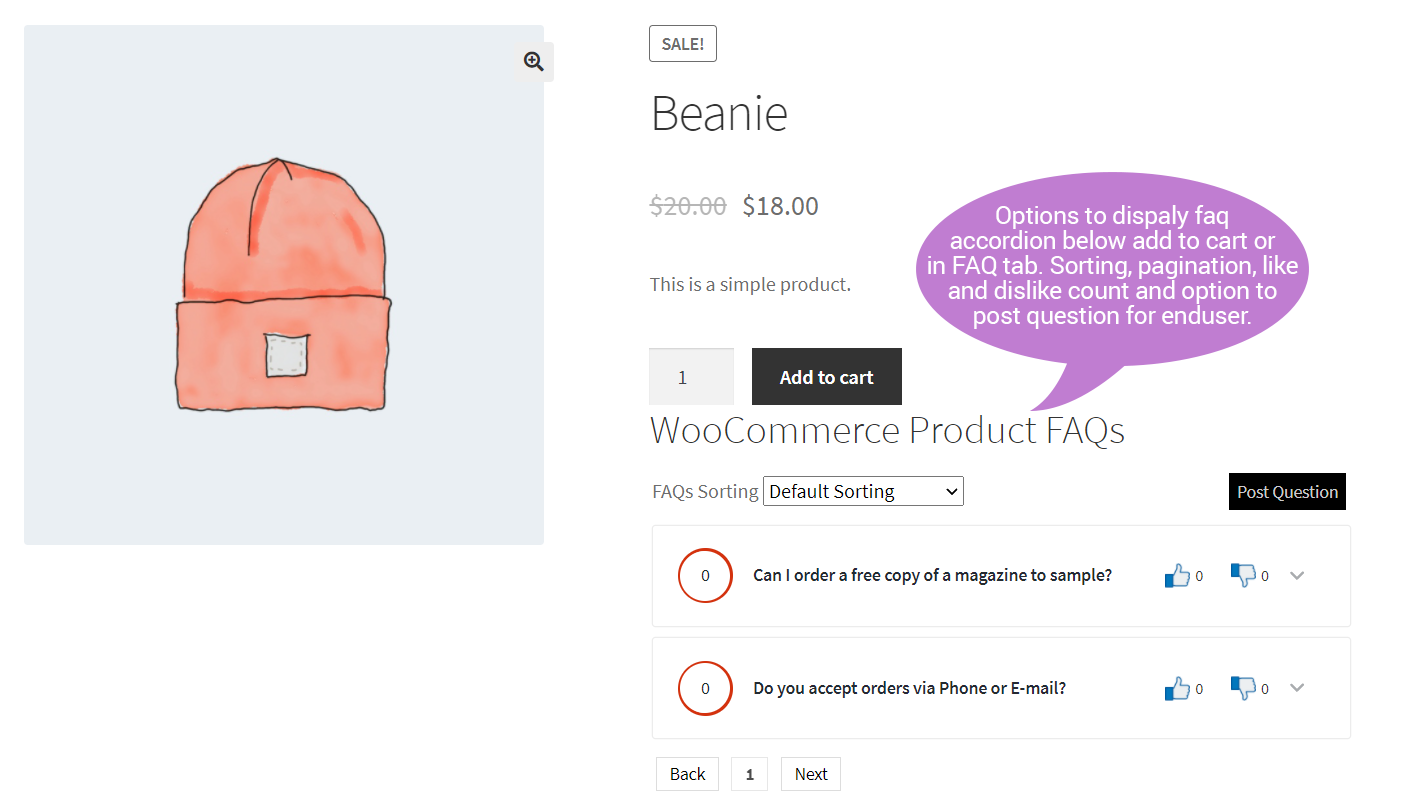Click vote count circle for magazine question

tap(705, 575)
